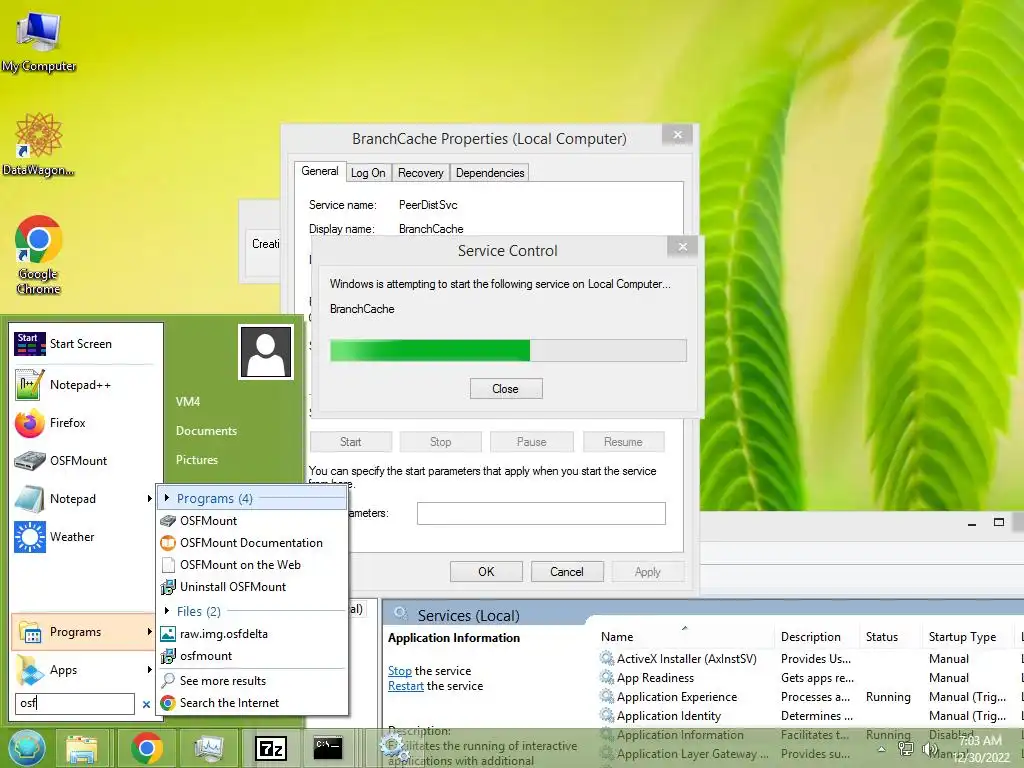Screen dimensions: 1024x768
Task: Open Programs folder in start menu
Action: 82,632
